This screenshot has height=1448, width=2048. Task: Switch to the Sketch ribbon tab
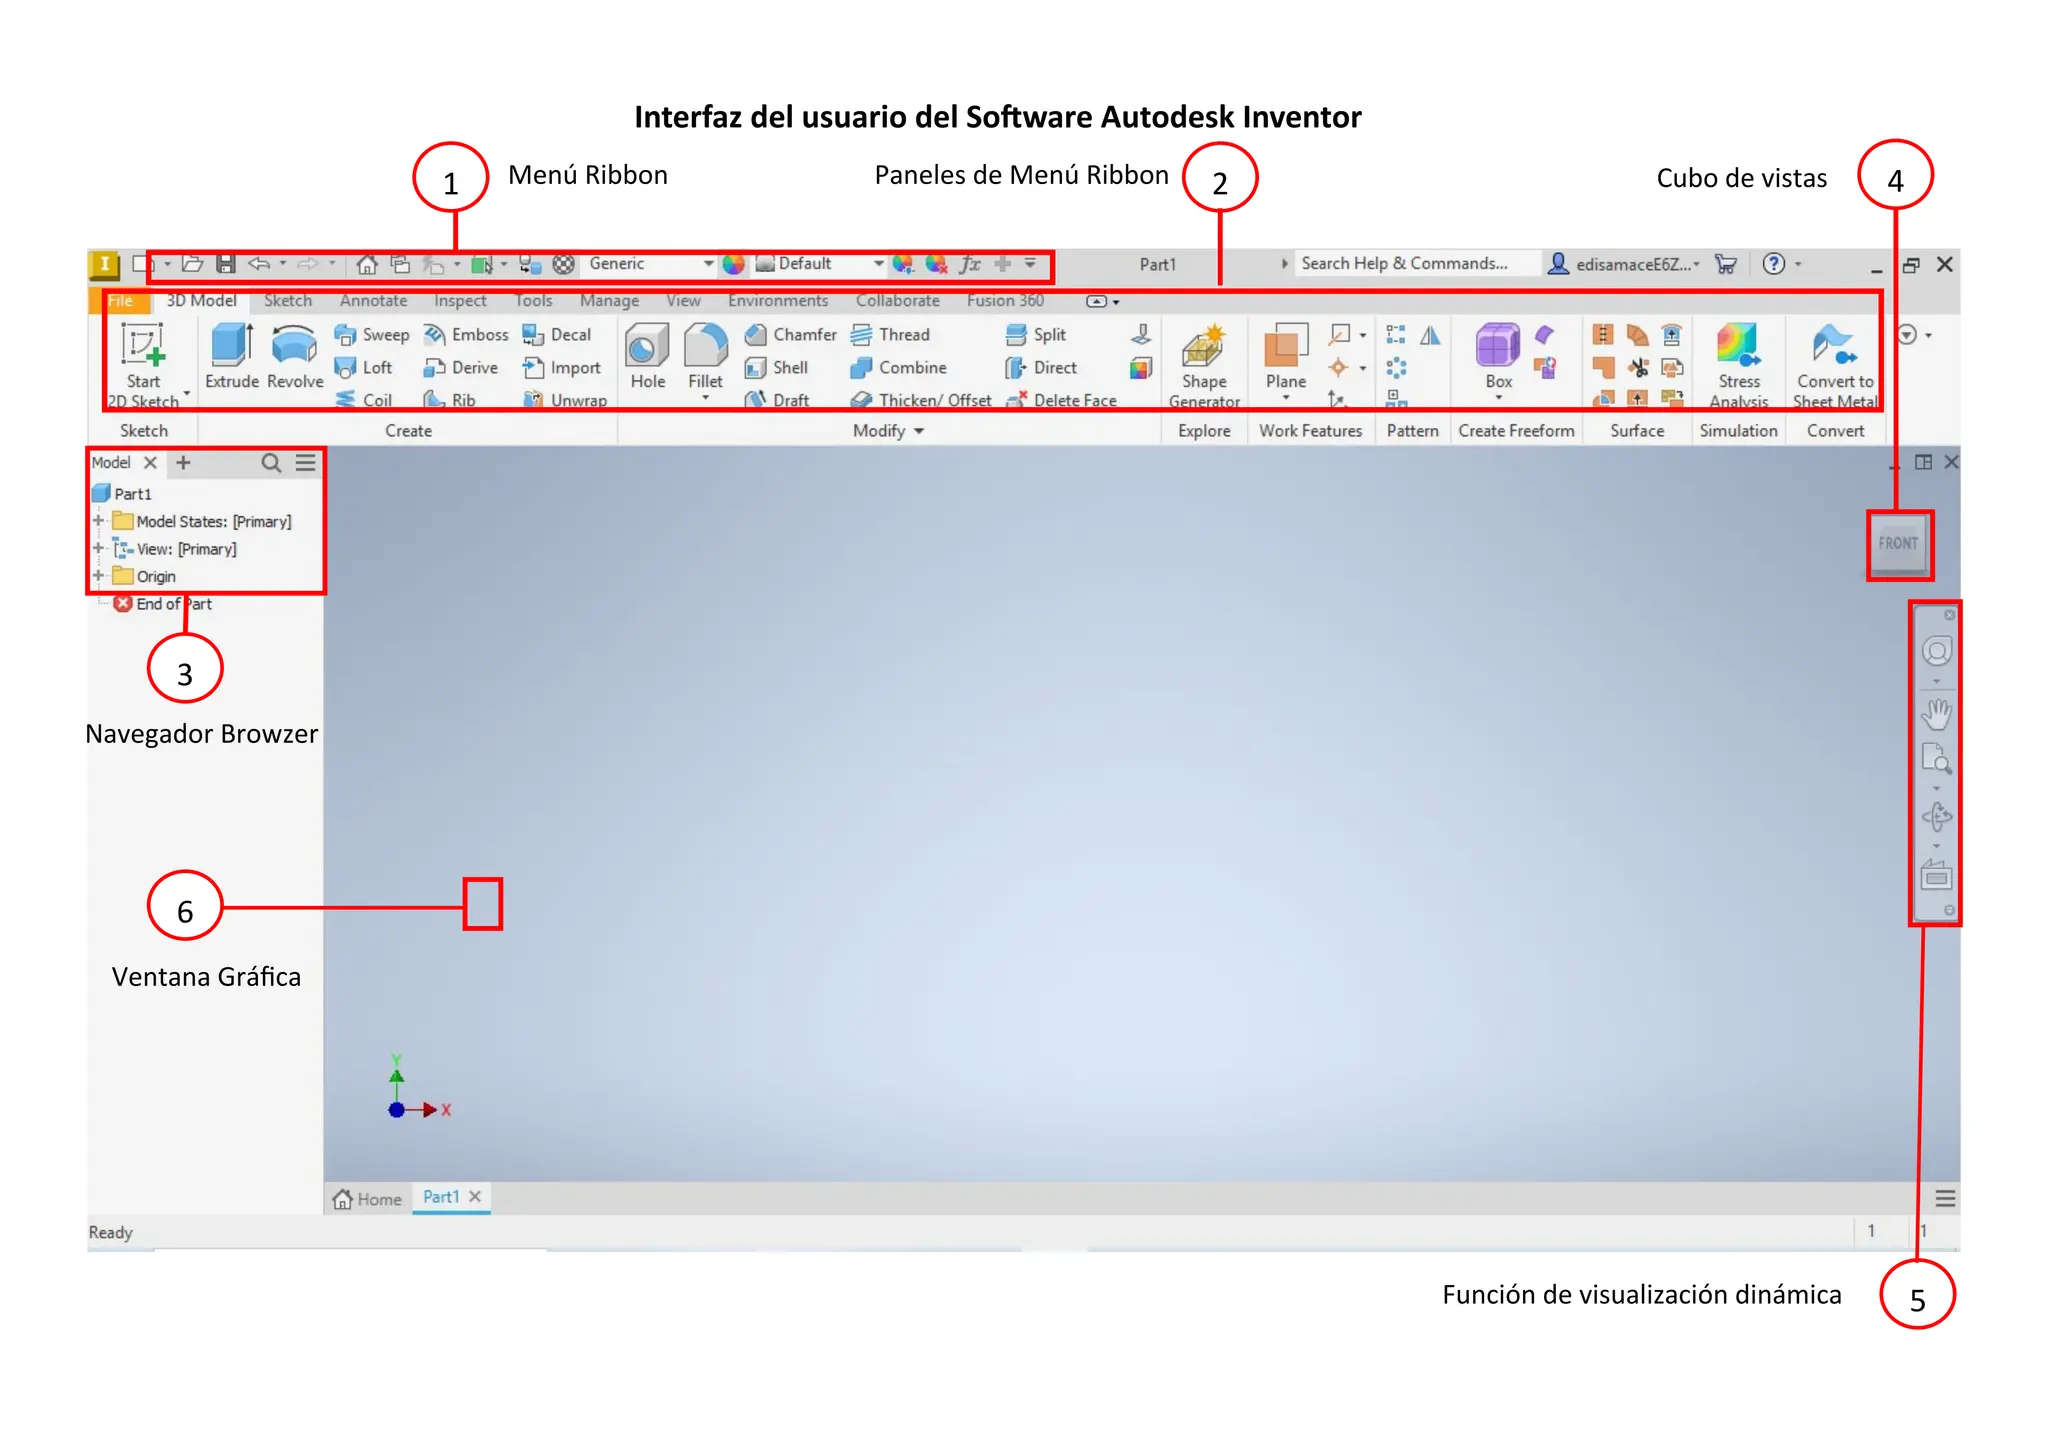[x=288, y=301]
